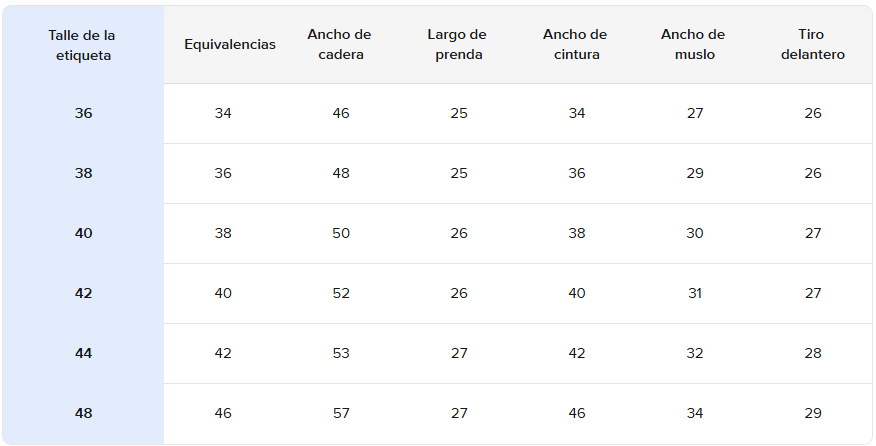Click the "Ancho de cintura" column header
Screen dimensions: 876x446
click(x=576, y=45)
